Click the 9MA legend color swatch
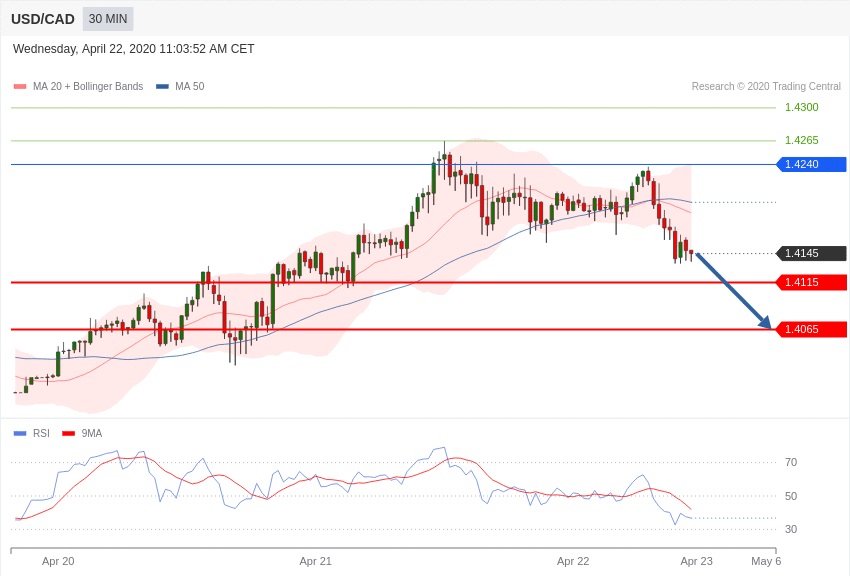 coord(68,433)
